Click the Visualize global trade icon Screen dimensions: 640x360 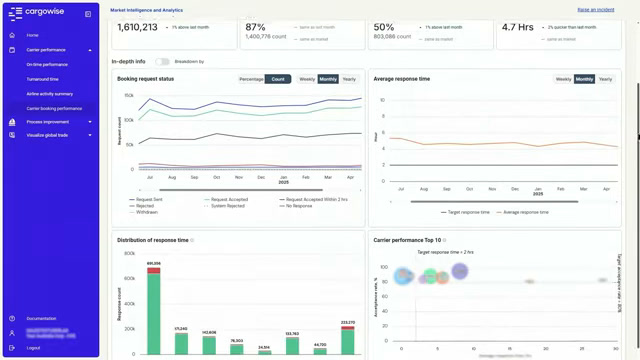[12, 135]
